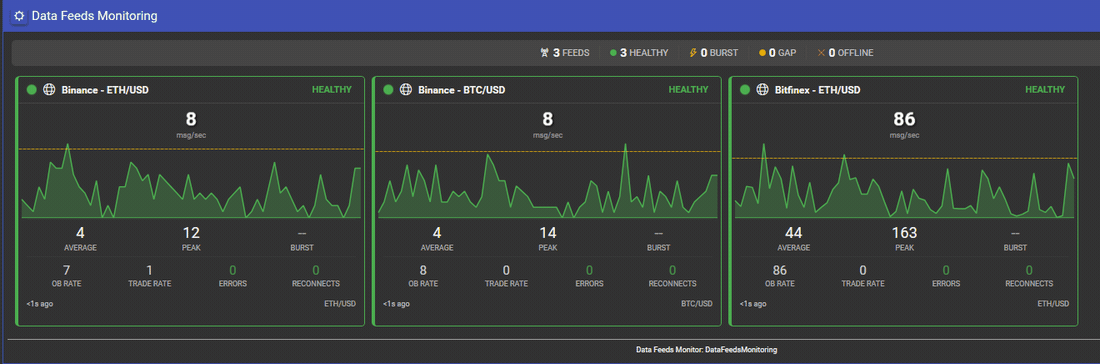Click globe icon on Binance ETH/USD card
This screenshot has height=364, width=1100.
49,90
